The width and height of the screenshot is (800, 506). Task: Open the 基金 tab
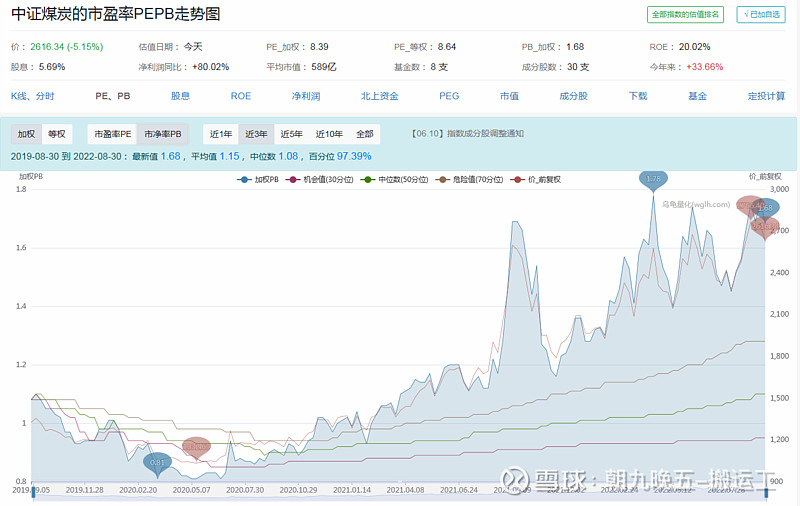697,96
